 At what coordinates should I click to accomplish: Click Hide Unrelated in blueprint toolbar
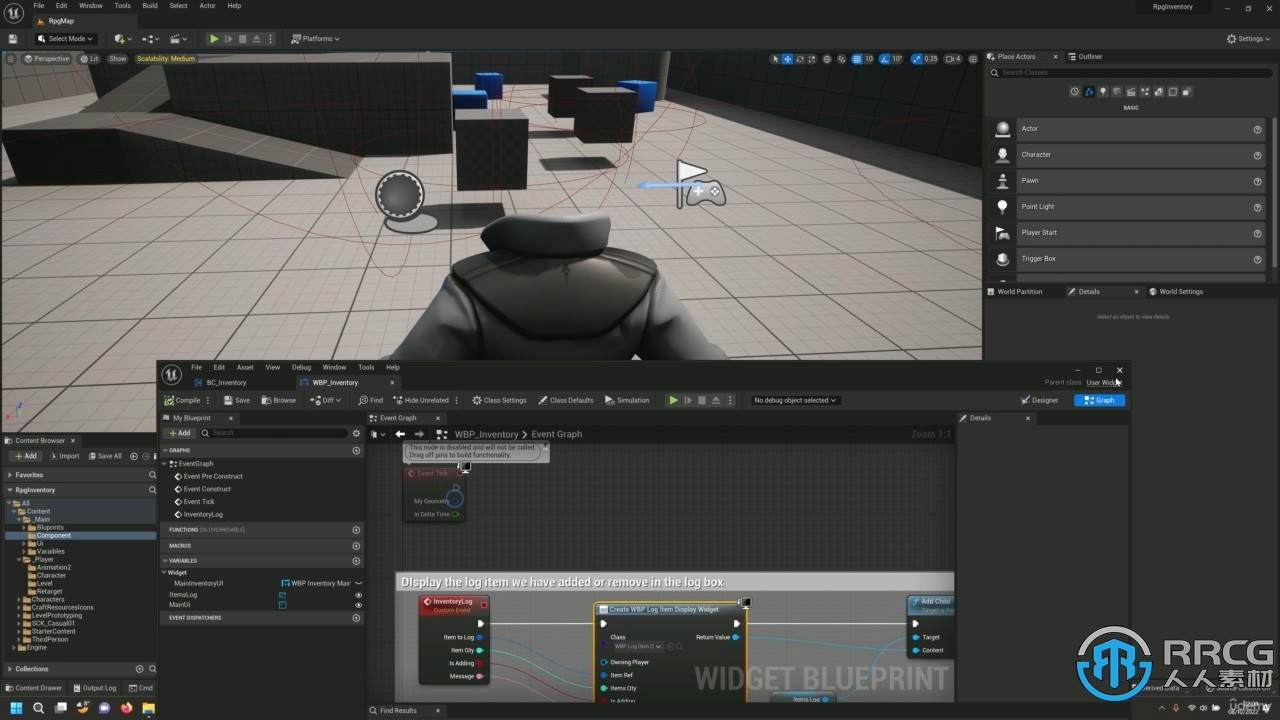tap(420, 400)
